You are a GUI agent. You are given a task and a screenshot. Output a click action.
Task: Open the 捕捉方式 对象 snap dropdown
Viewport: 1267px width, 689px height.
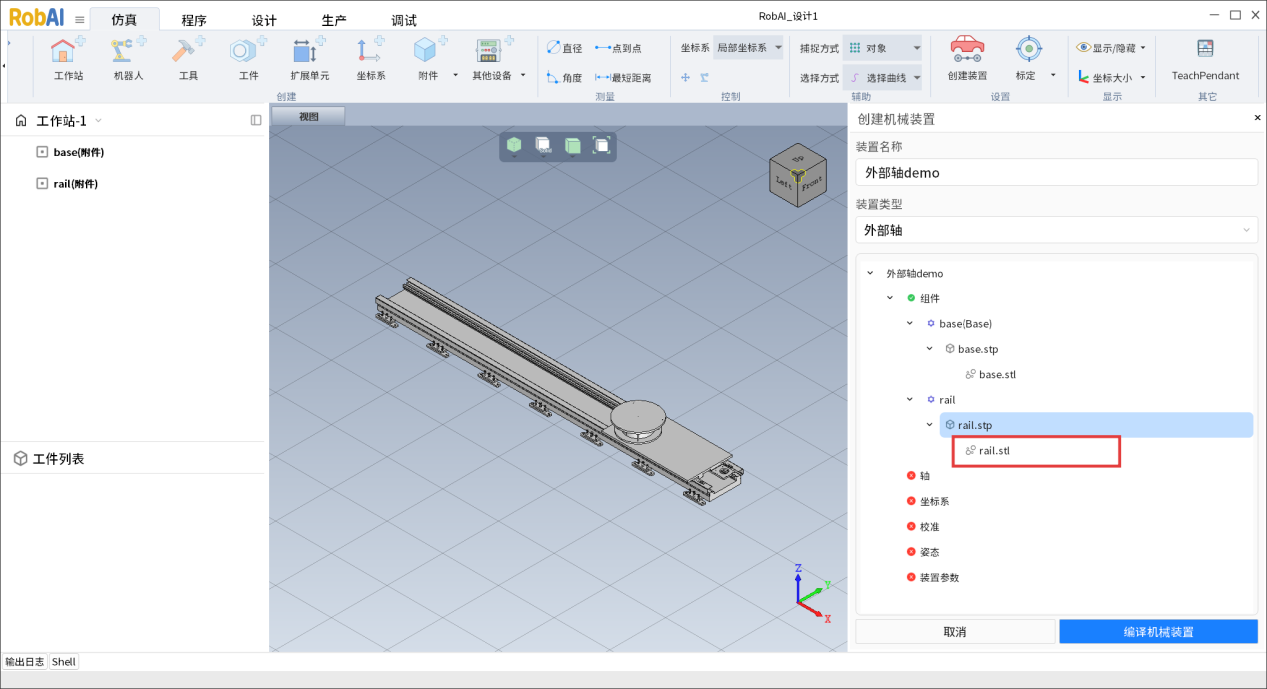point(882,48)
